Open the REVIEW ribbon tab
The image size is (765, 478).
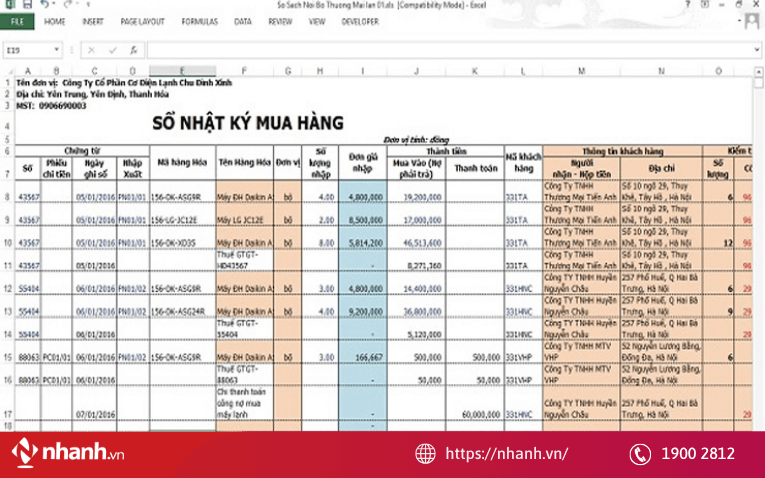click(x=280, y=22)
